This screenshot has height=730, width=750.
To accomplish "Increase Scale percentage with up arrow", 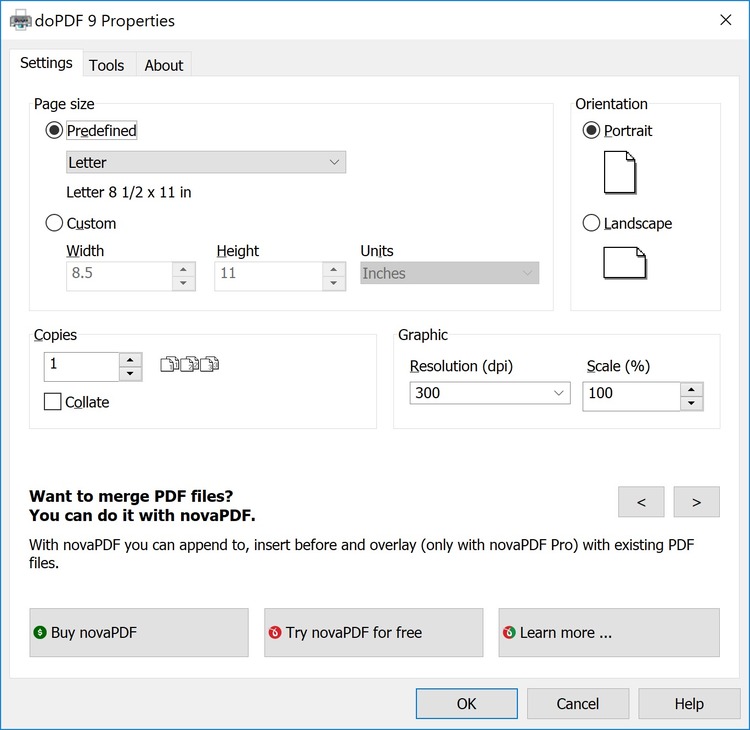I will coord(692,389).
